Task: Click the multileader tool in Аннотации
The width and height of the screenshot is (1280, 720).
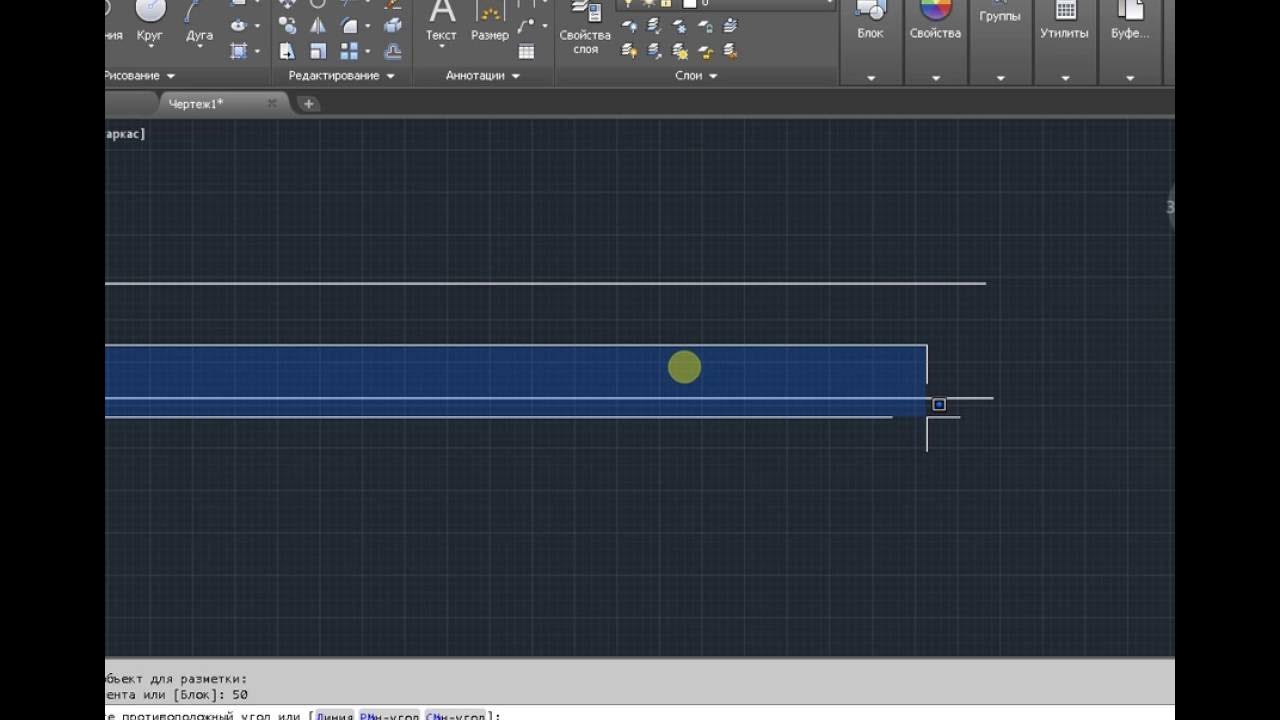Action: click(x=526, y=27)
